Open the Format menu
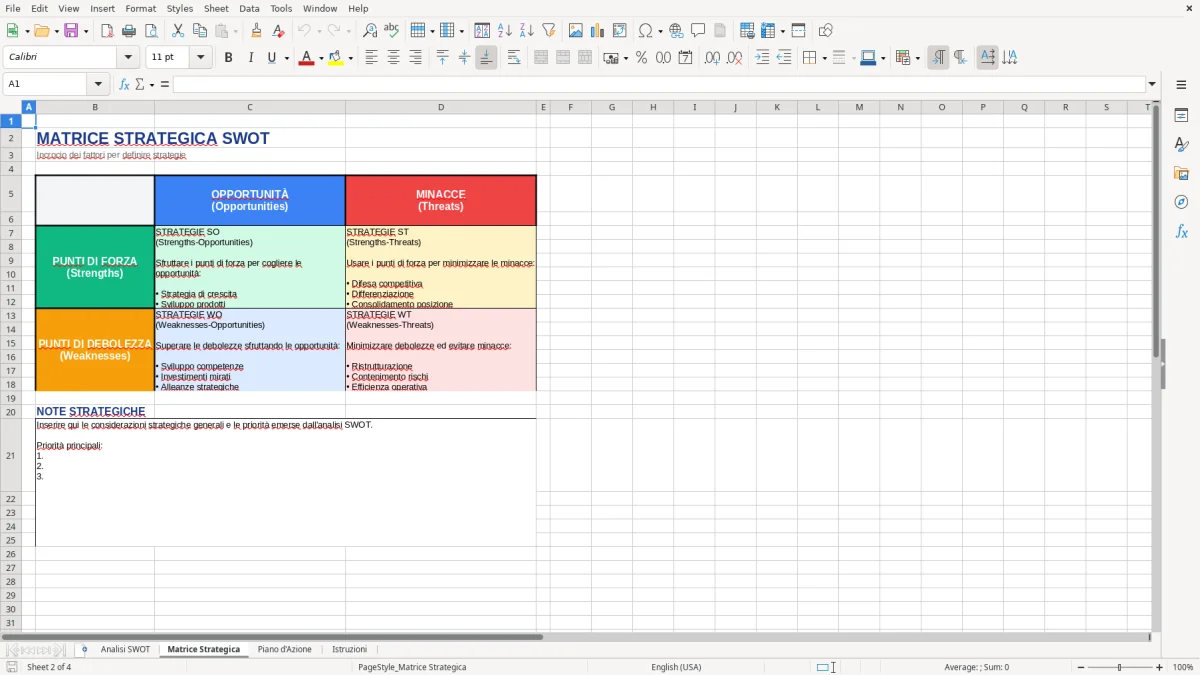 point(140,8)
